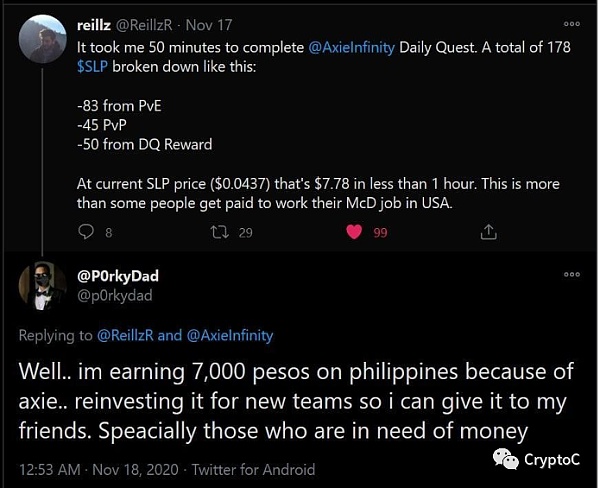This screenshot has height=488, width=600.
Task: Click the share icon on reillz's tweet
Action: point(489,232)
